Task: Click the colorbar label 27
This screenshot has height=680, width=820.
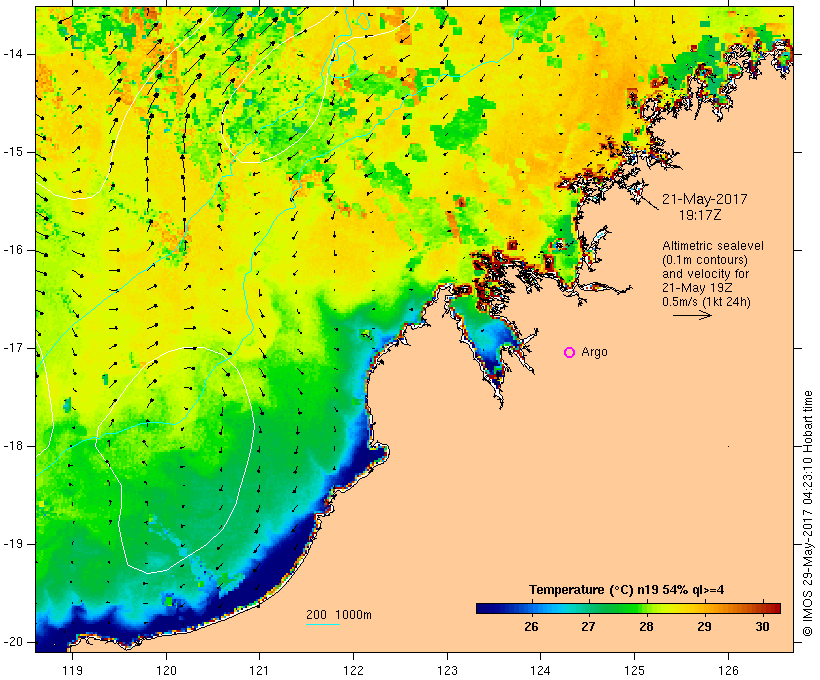Action: [588, 626]
